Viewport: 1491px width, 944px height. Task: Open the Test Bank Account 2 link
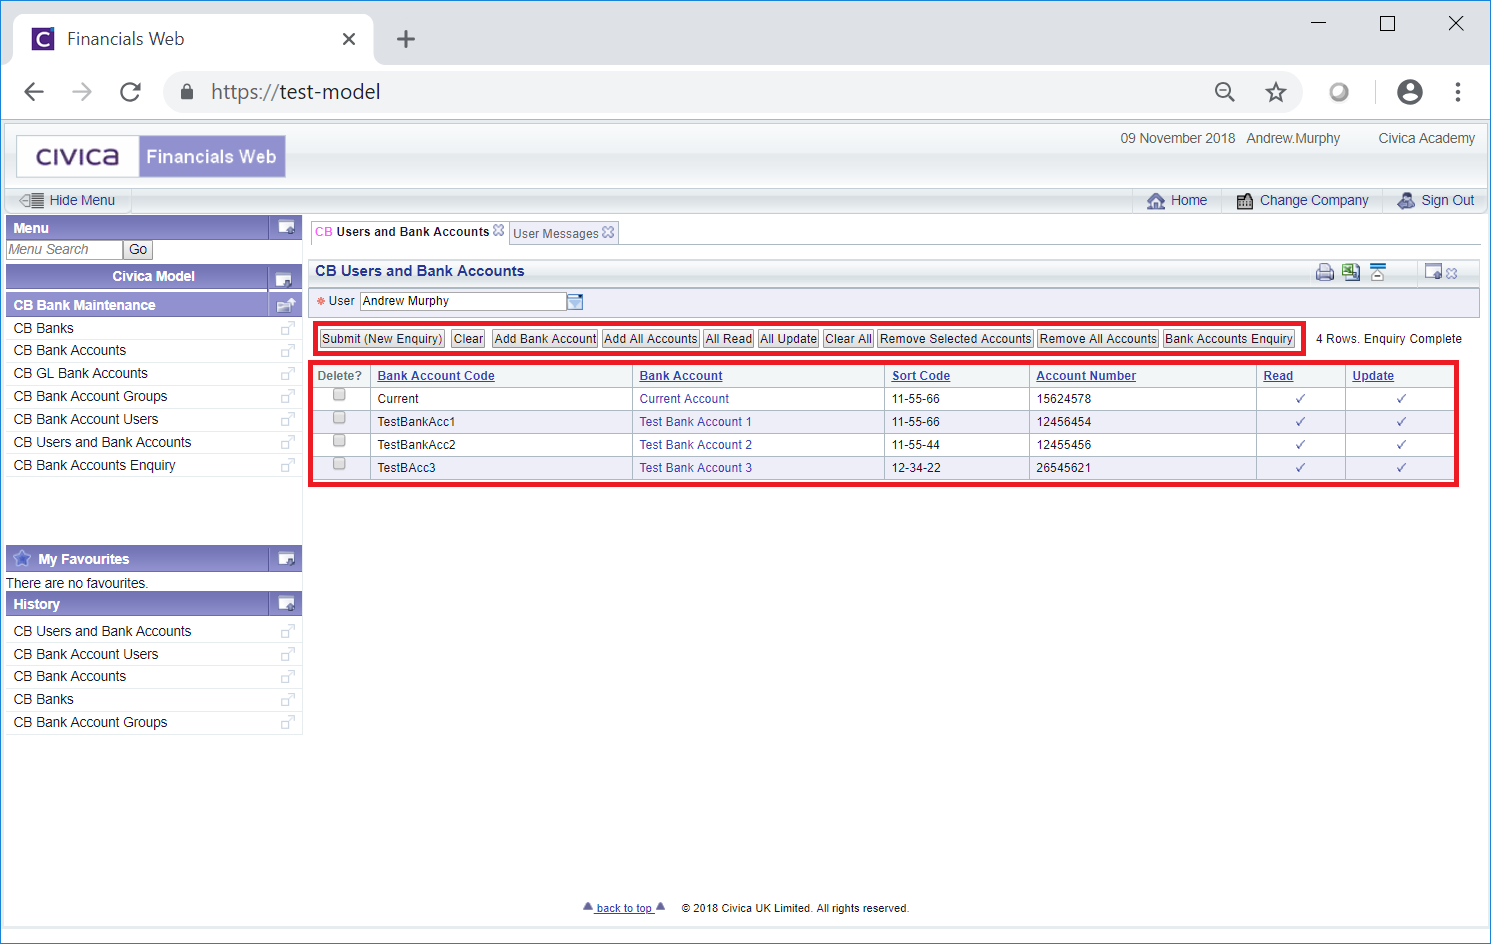[696, 445]
